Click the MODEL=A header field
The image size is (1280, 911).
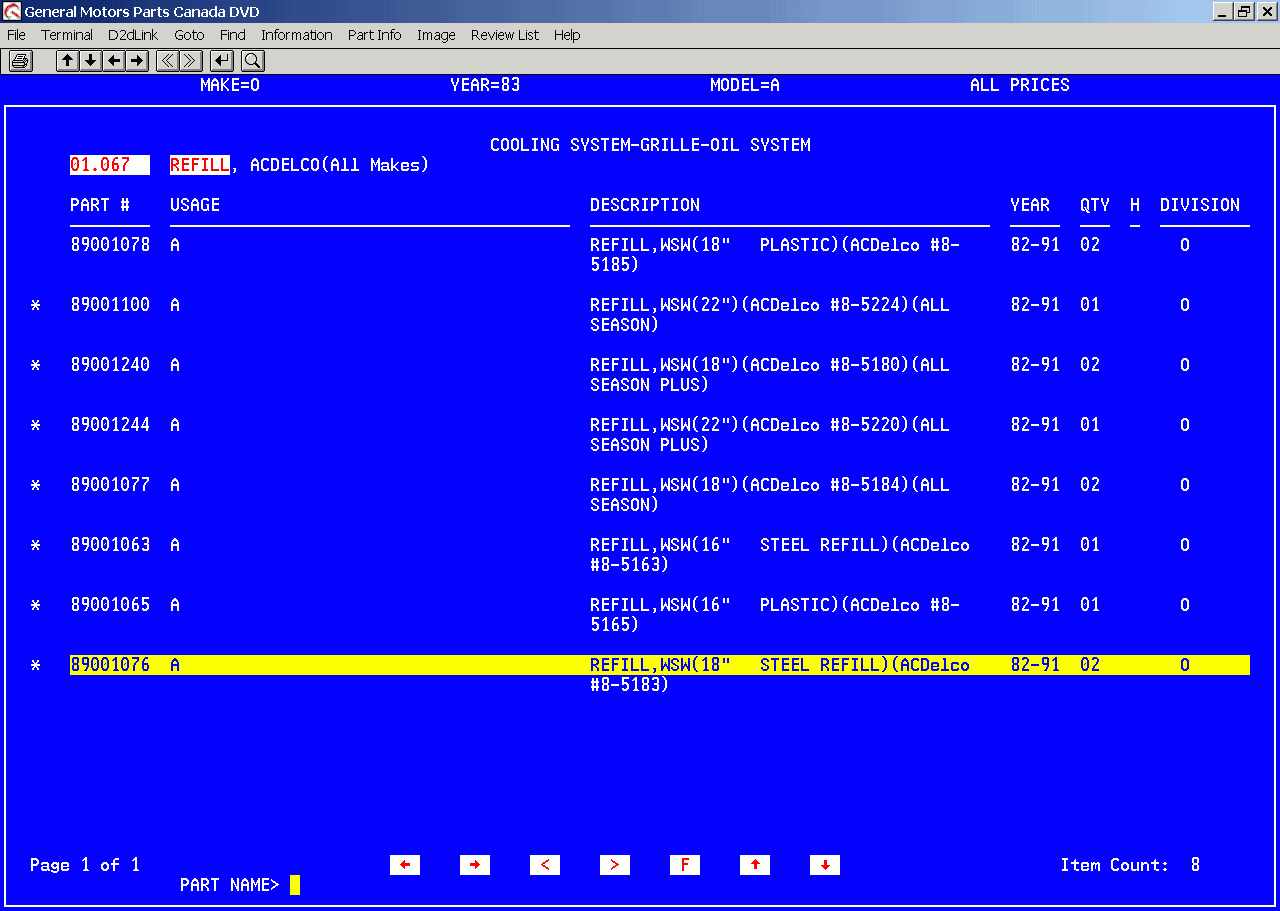[x=745, y=85]
